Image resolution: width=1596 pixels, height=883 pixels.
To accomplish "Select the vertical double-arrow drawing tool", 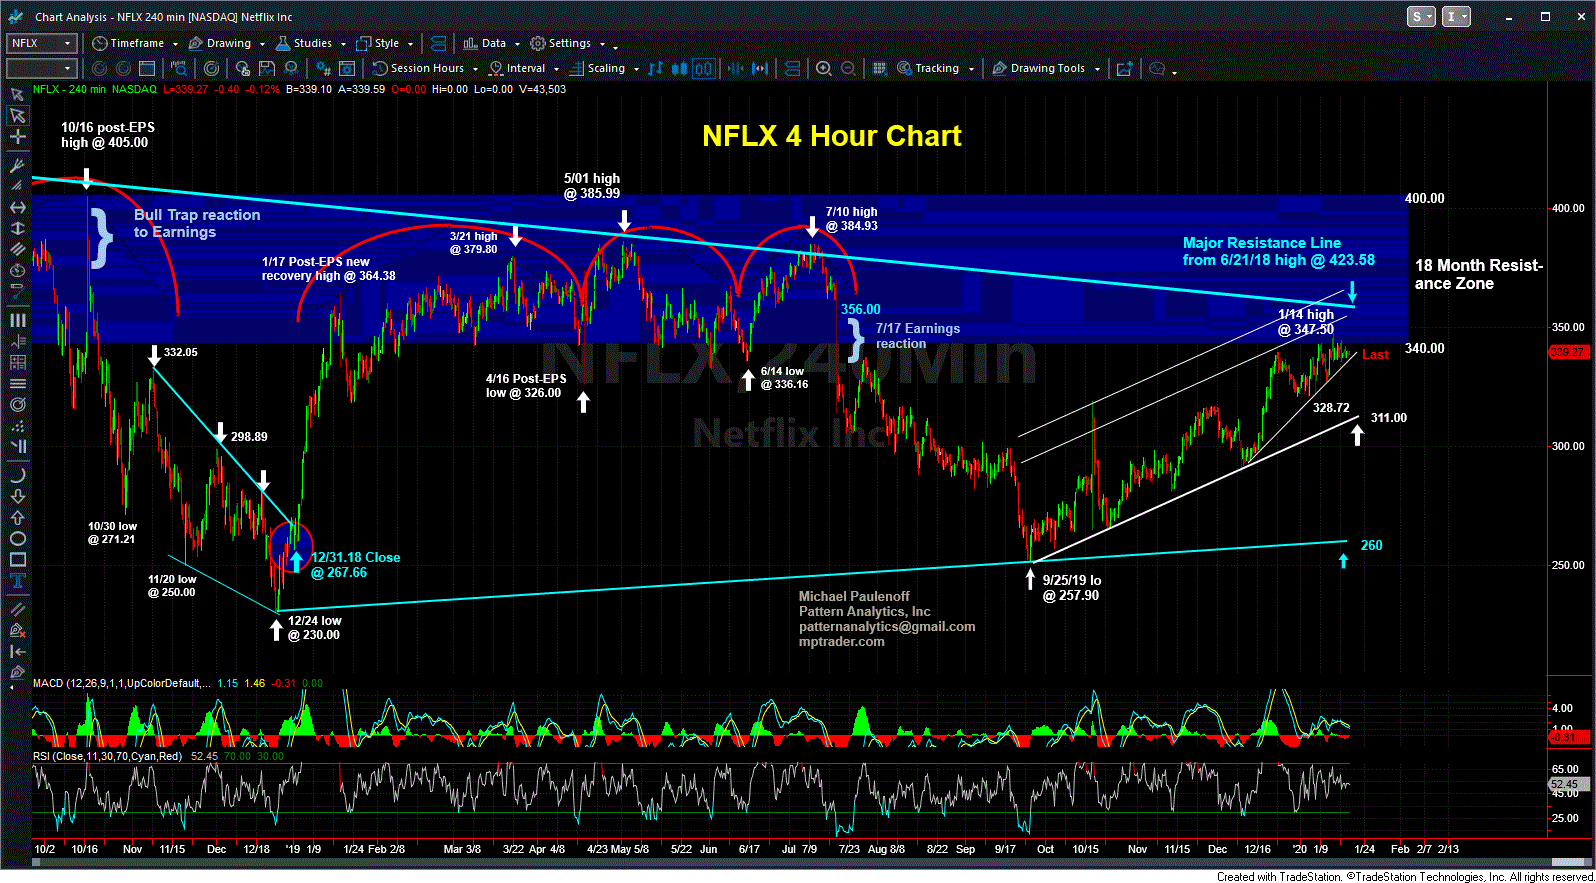I will point(17,228).
